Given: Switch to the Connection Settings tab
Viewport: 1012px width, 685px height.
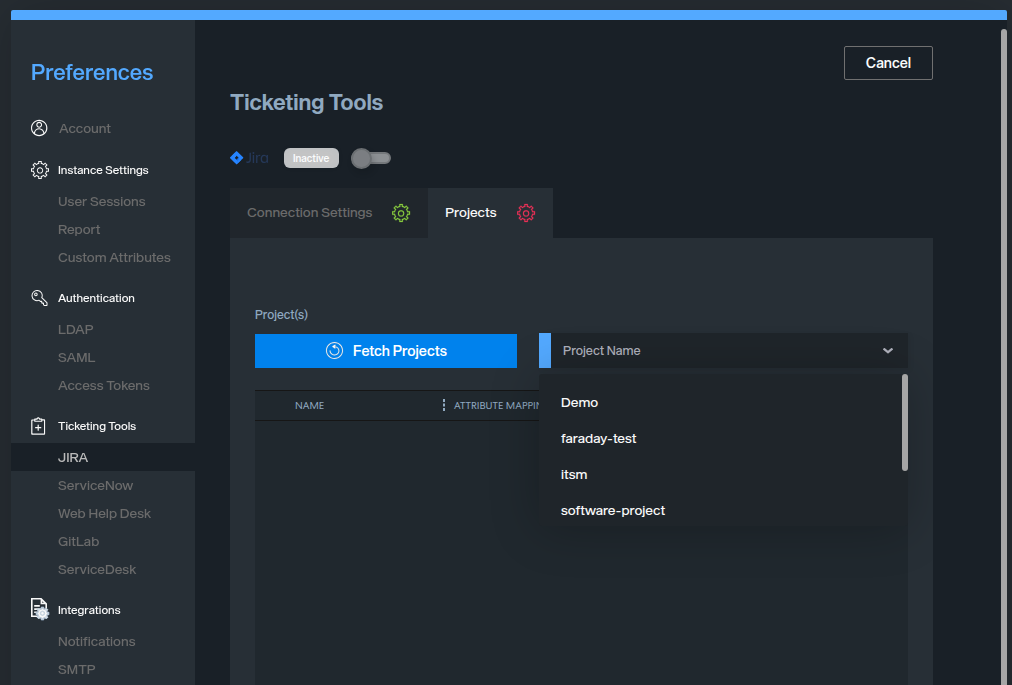Looking at the screenshot, I should coord(310,213).
